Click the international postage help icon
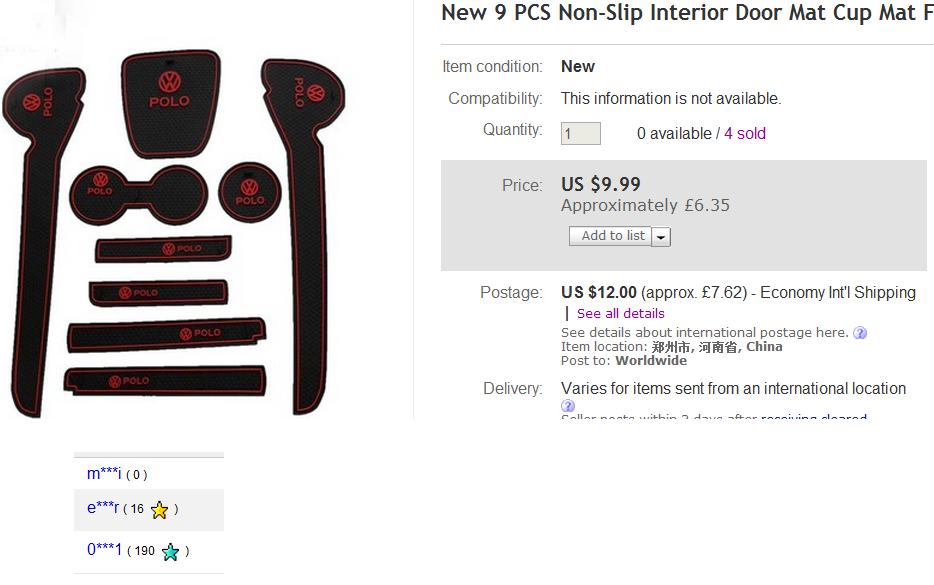934x585 pixels. click(860, 333)
